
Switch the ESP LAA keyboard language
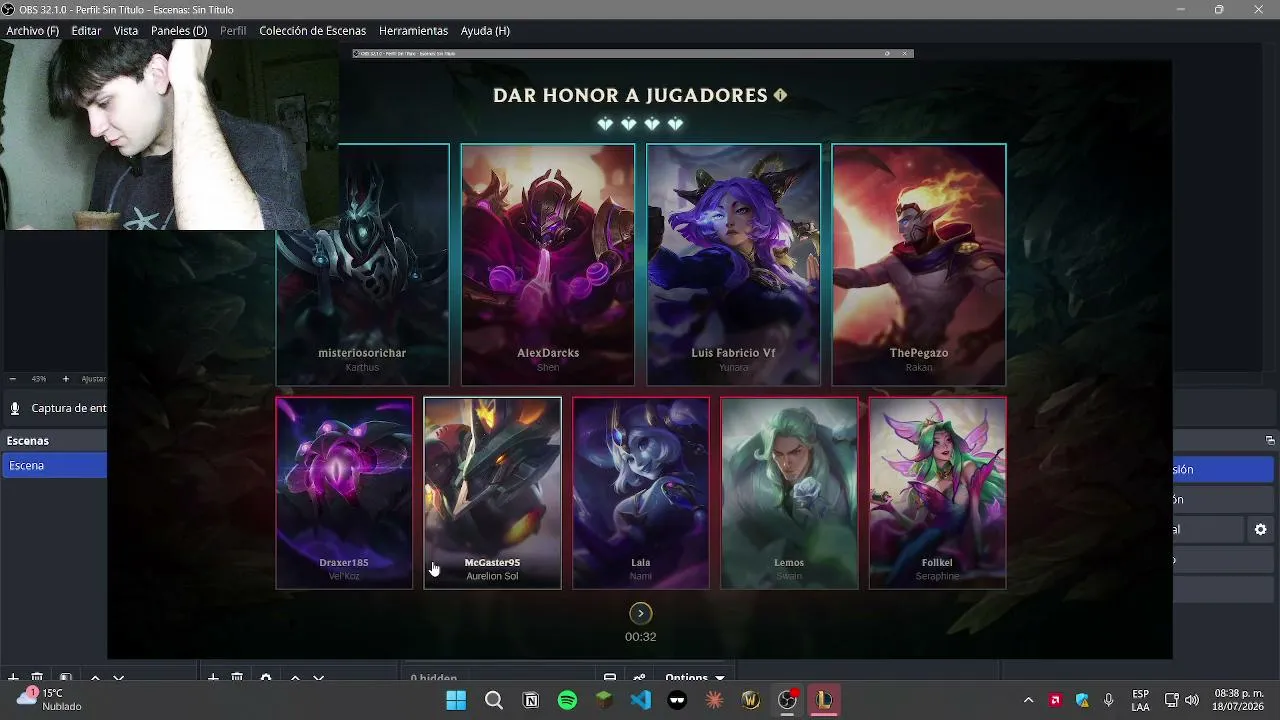(1140, 700)
